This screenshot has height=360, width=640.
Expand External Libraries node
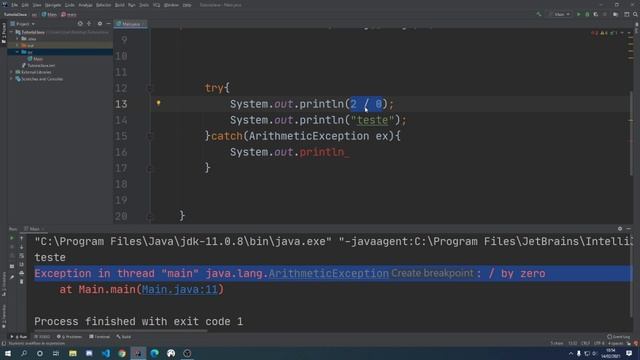click(x=12, y=72)
